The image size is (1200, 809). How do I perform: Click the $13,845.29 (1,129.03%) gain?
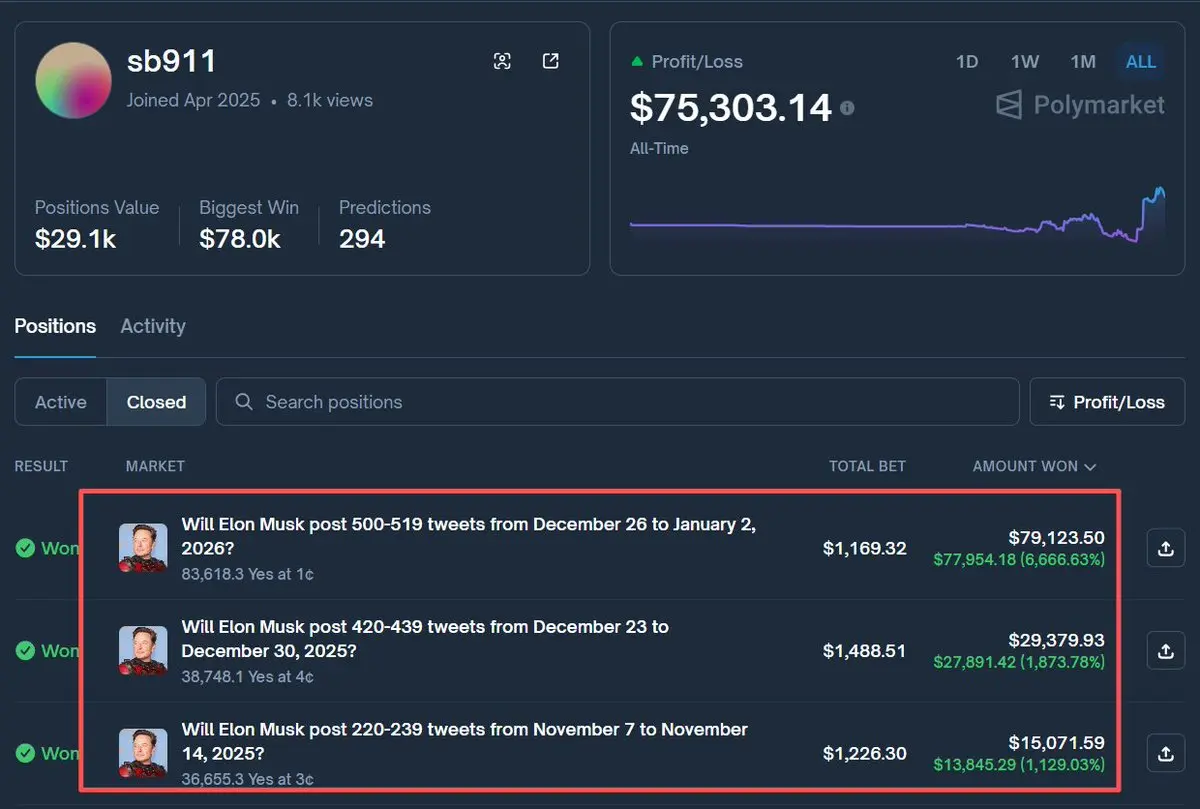click(1019, 764)
